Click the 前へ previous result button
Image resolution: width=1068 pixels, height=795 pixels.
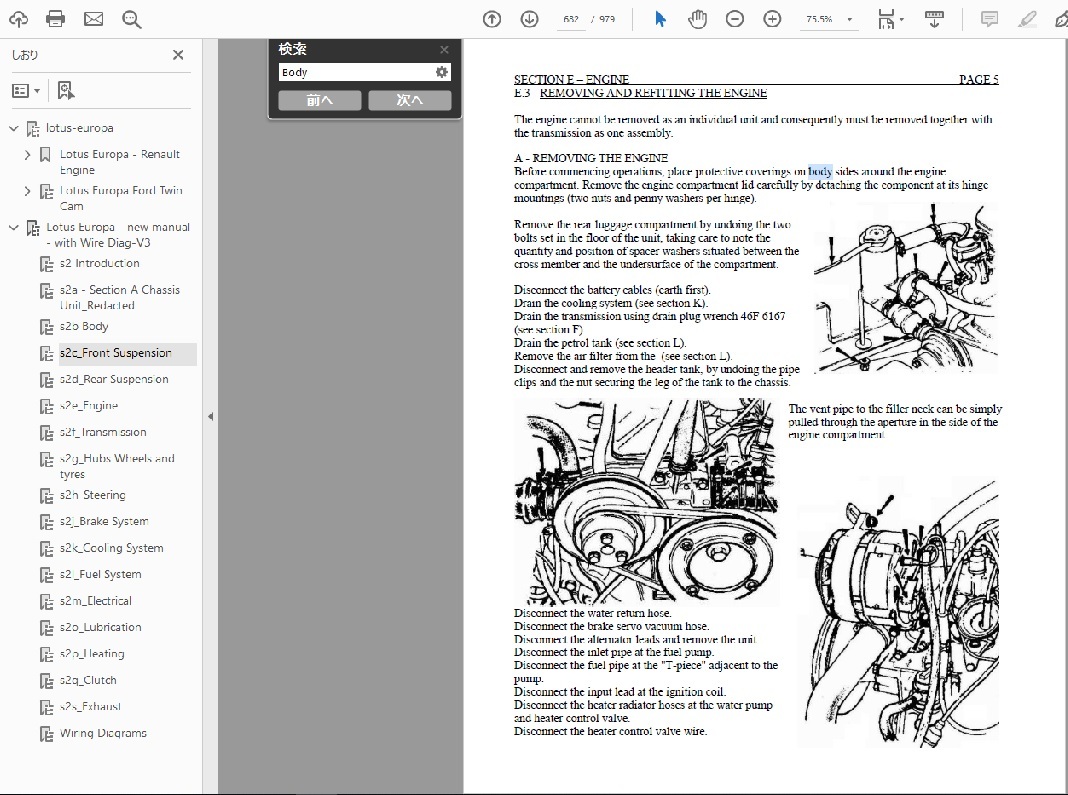(x=319, y=100)
